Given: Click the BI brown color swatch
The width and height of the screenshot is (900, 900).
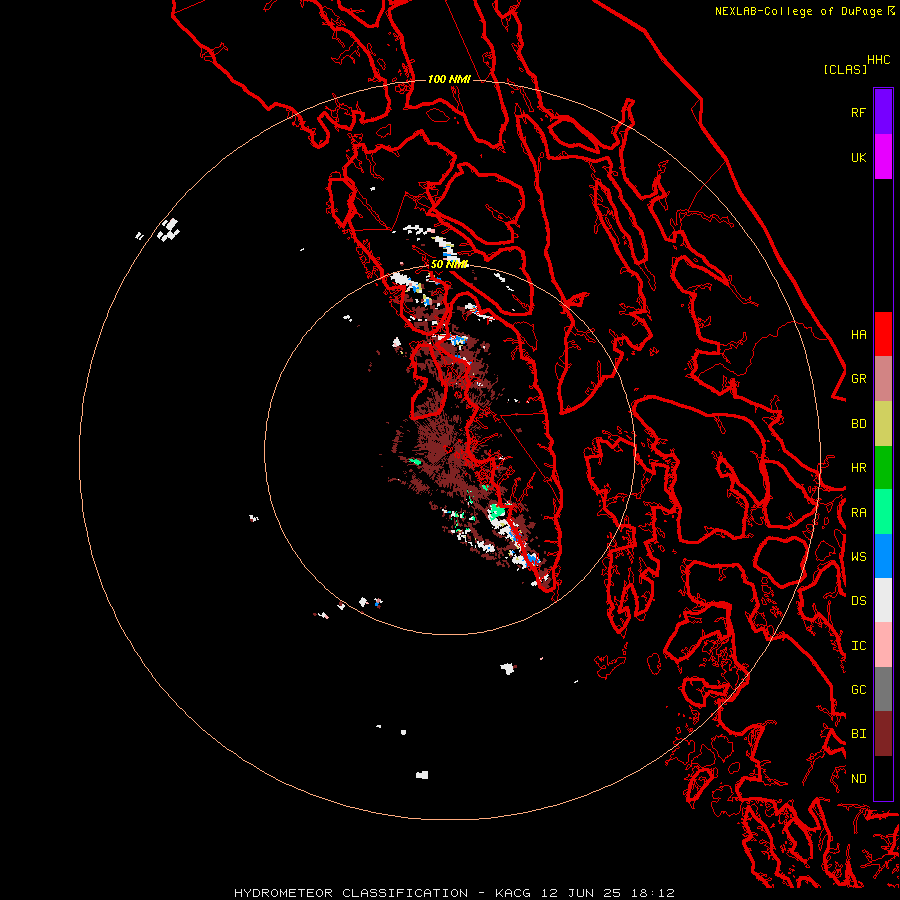Looking at the screenshot, I should (883, 734).
